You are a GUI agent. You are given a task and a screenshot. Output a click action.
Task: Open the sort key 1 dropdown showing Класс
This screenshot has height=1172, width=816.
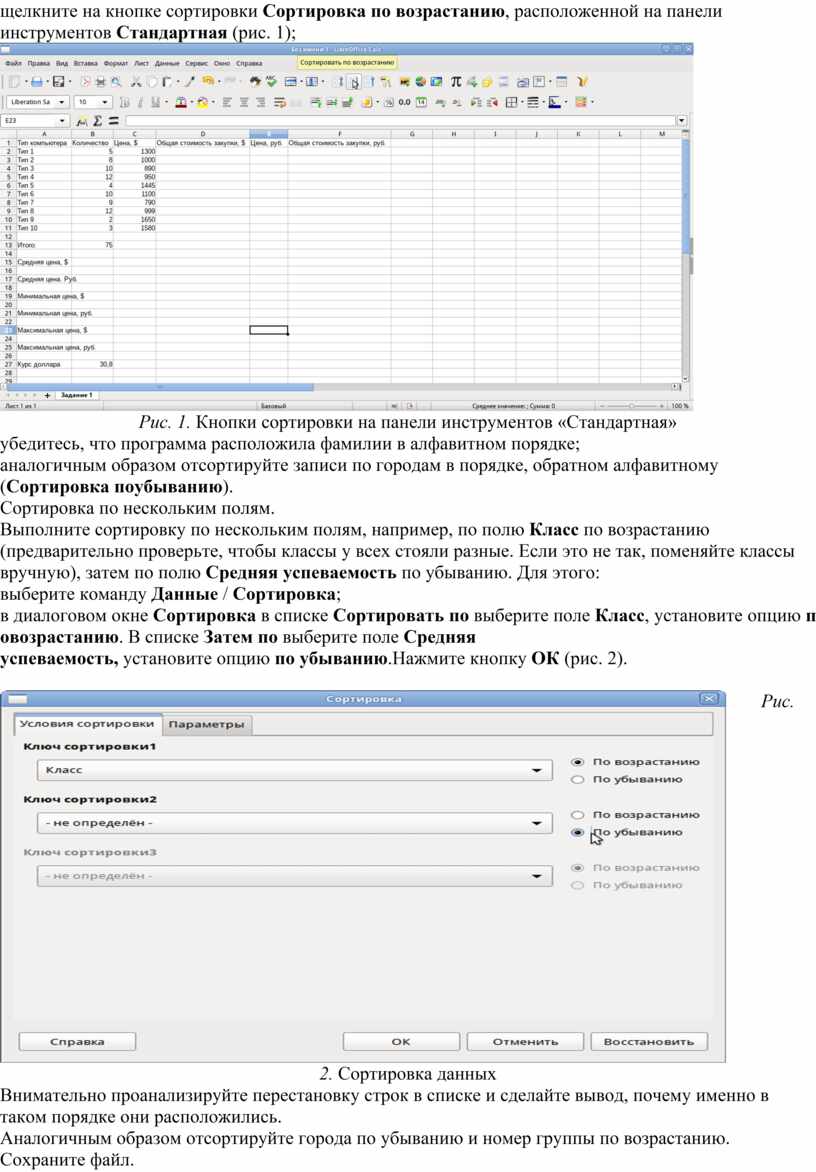point(294,770)
